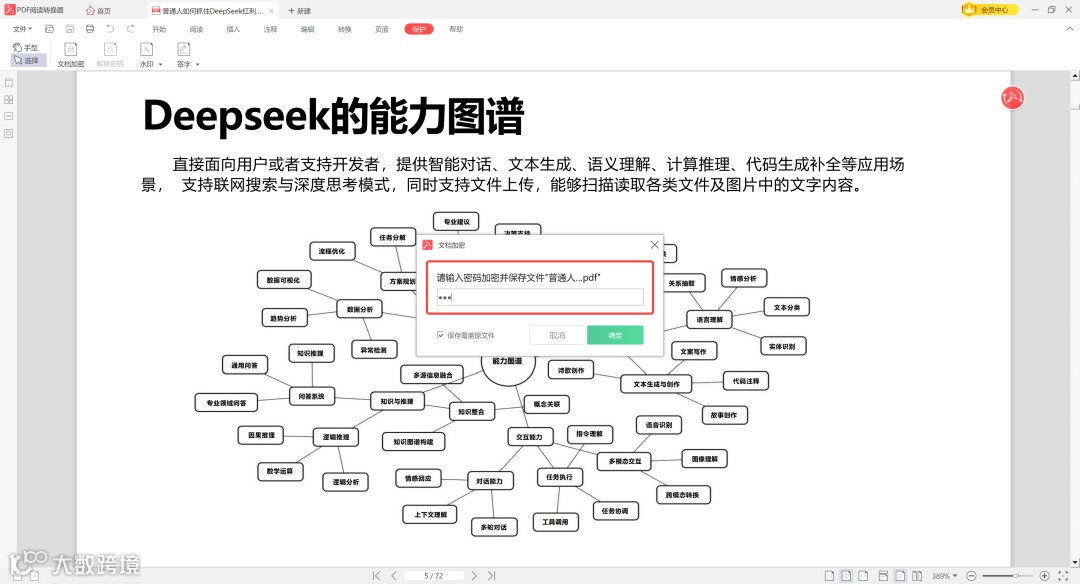
Task: Close the DeepSeek PDF document tab
Action: click(271, 11)
